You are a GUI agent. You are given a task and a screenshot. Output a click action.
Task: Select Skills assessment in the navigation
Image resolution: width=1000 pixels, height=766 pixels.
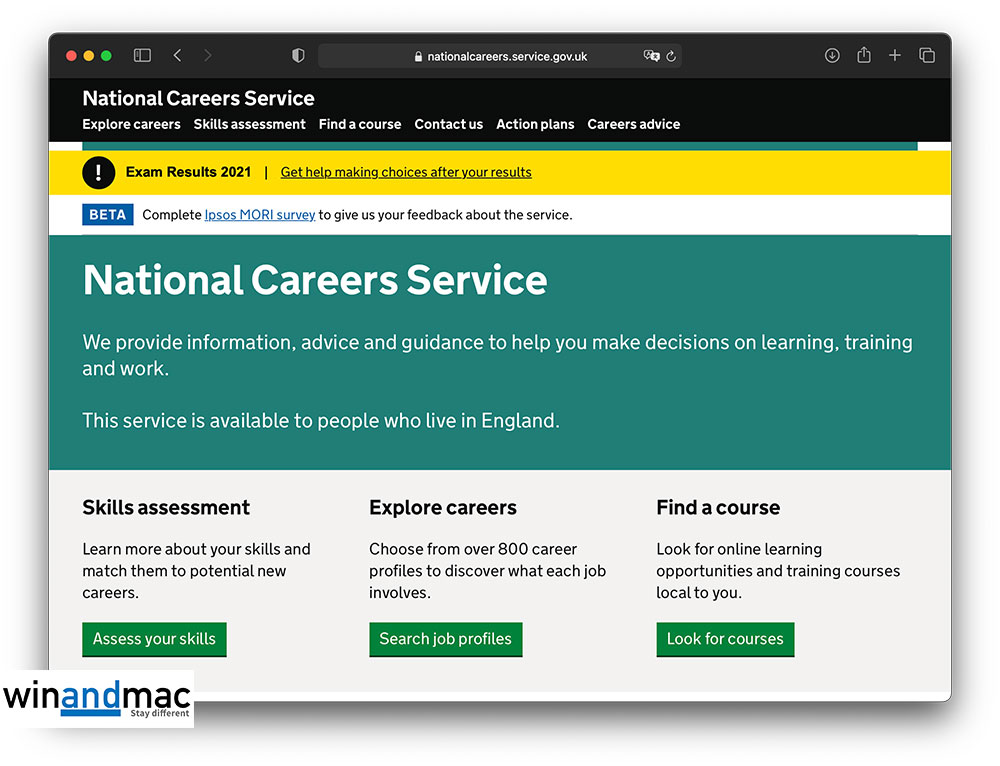(x=249, y=125)
